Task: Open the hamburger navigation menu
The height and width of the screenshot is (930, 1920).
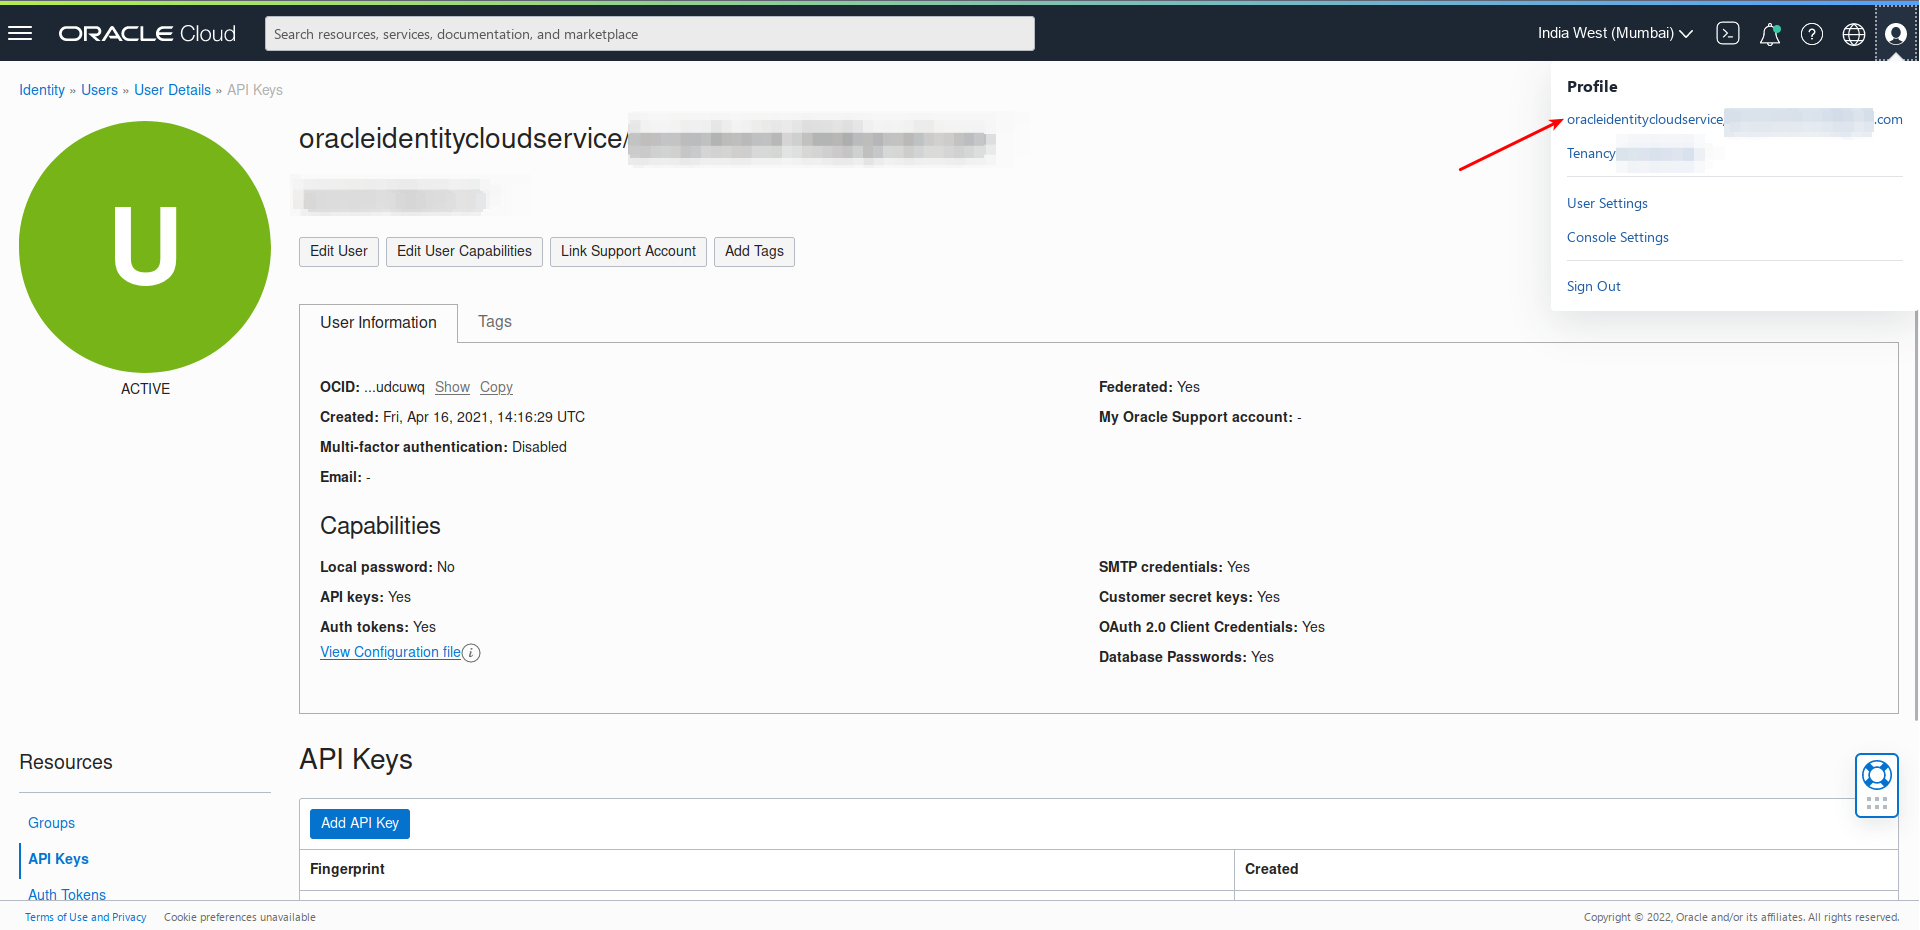Action: (x=20, y=33)
